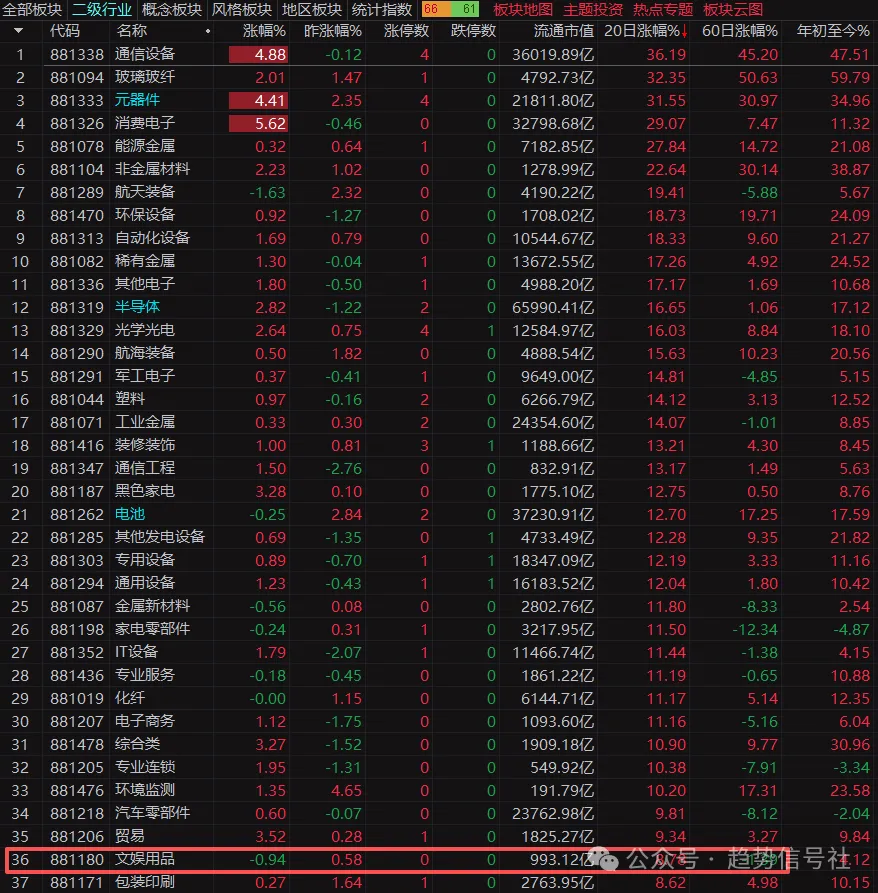Viewport: 878px width, 893px height.
Task: Sort by 20日涨幅% column header
Action: coord(645,31)
